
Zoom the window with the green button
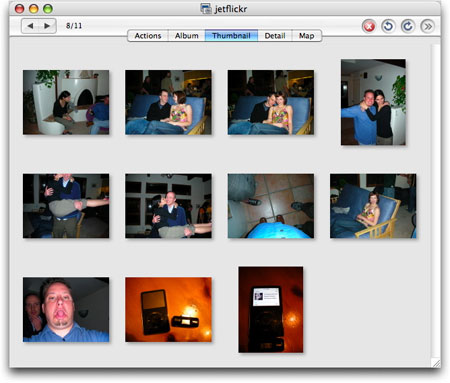click(x=48, y=9)
